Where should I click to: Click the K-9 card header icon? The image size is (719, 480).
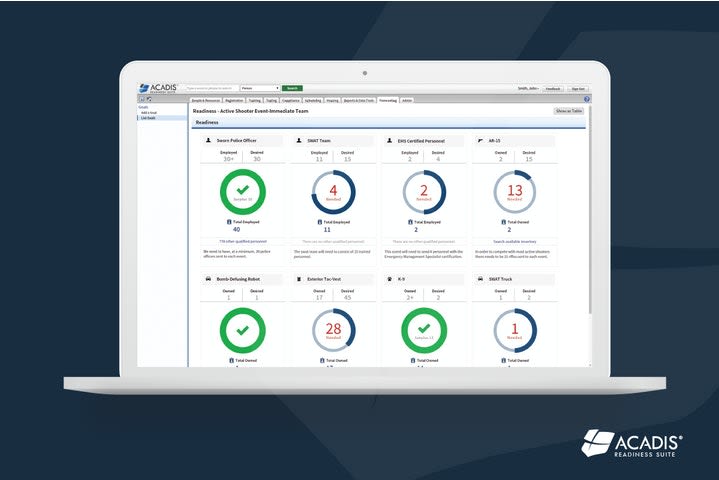pyautogui.click(x=388, y=280)
